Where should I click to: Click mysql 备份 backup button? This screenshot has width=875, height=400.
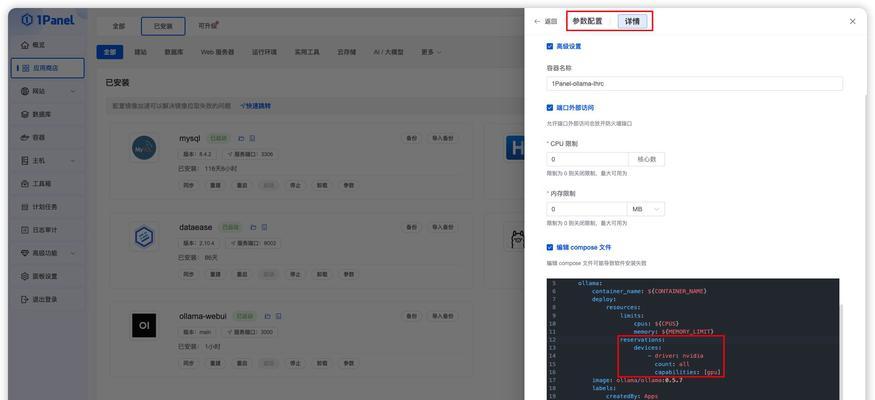pos(411,138)
